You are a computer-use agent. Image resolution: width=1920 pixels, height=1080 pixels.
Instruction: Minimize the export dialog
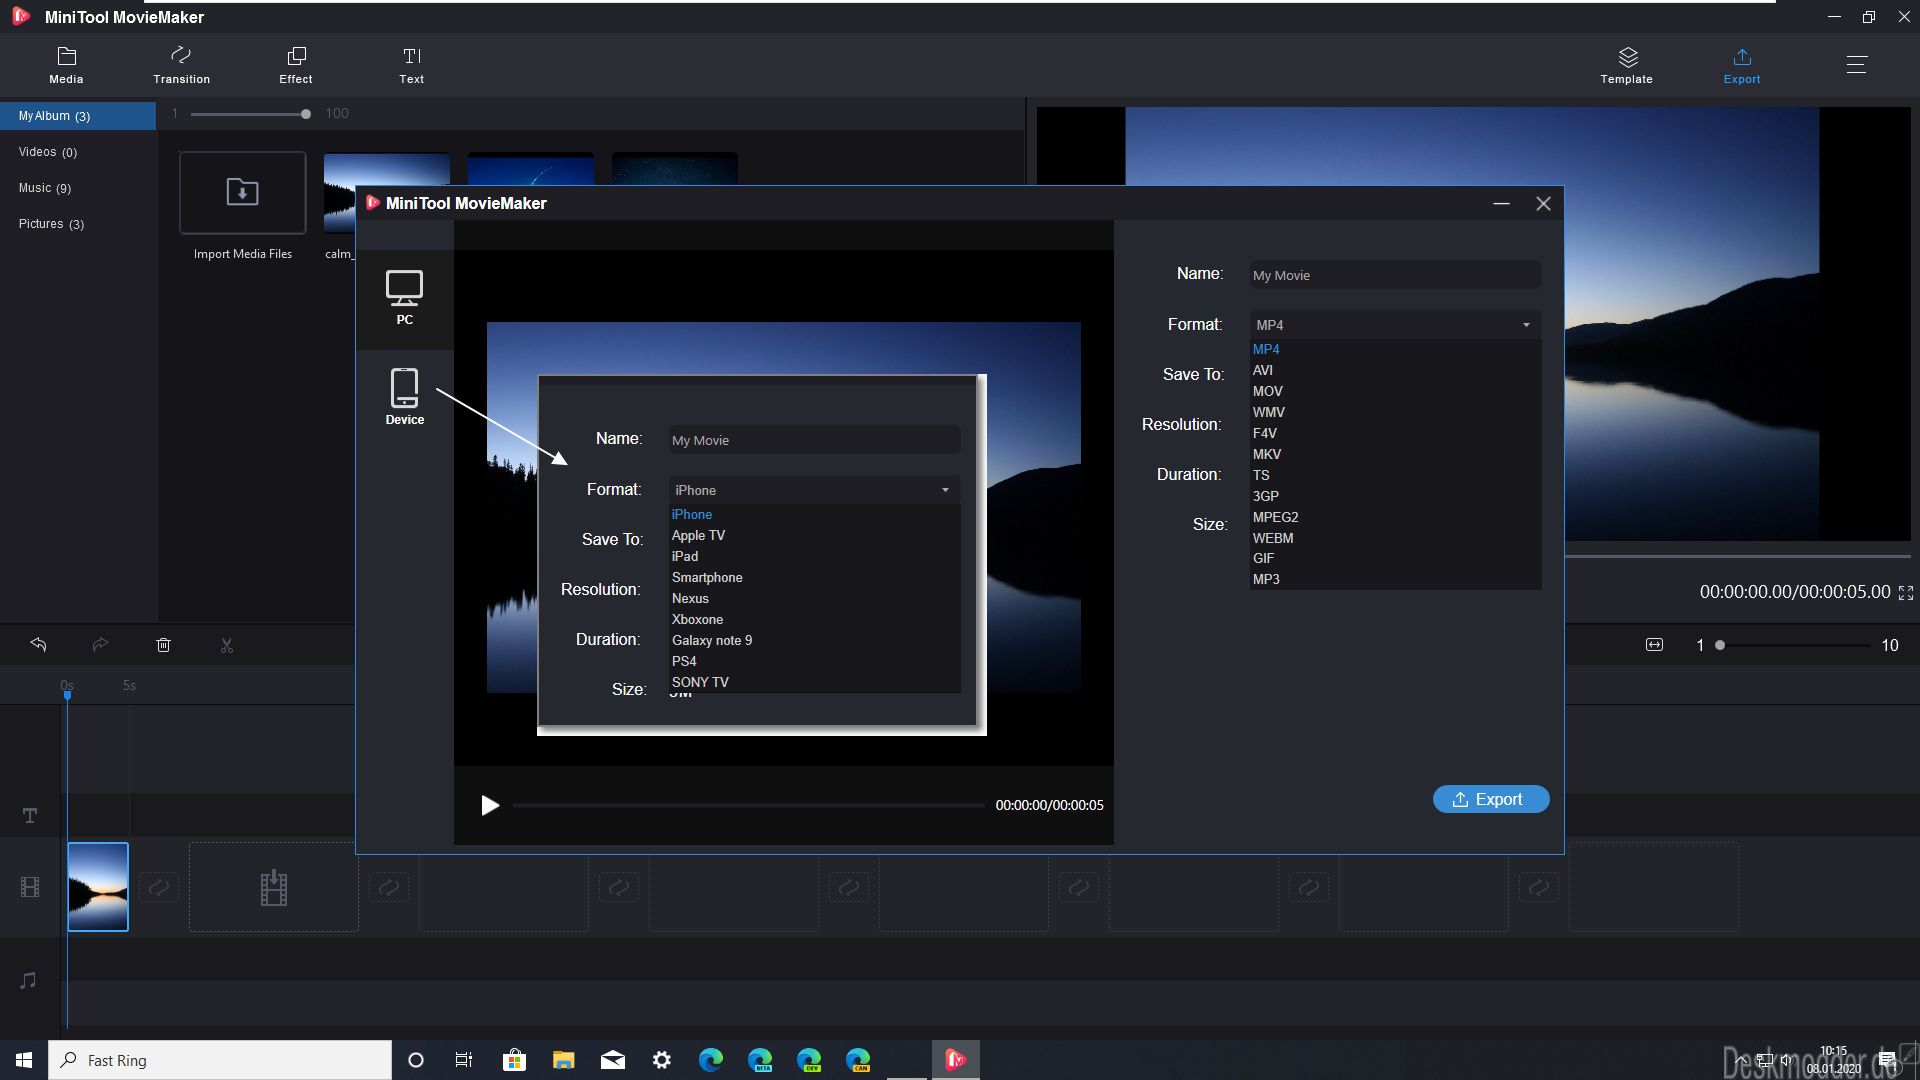pos(1501,204)
